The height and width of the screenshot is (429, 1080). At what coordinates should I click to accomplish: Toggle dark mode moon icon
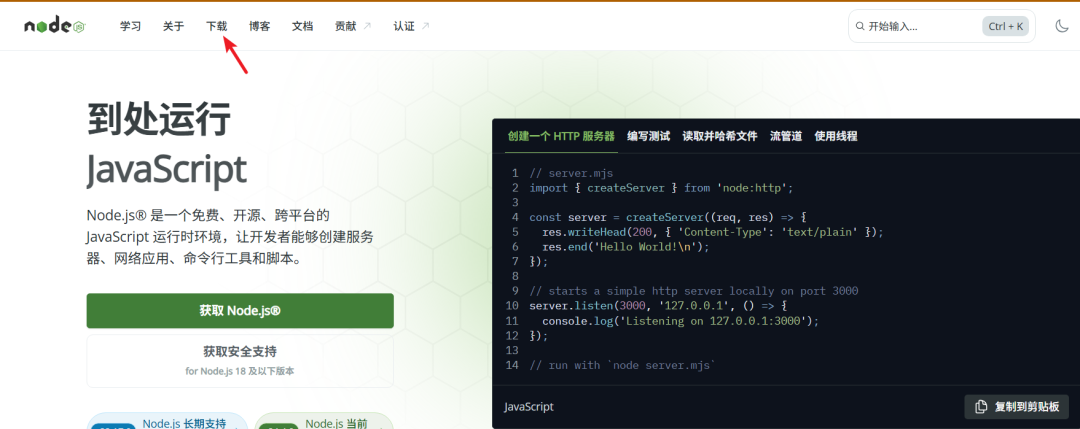[1061, 26]
